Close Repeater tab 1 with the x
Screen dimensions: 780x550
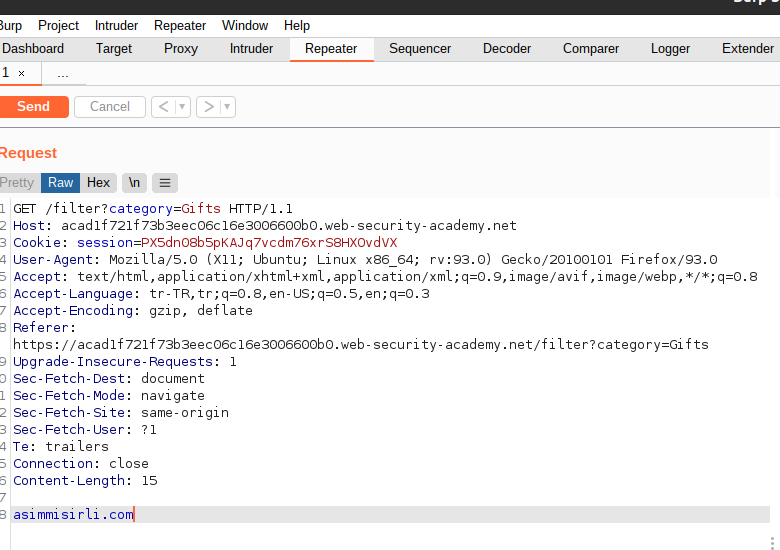21,74
